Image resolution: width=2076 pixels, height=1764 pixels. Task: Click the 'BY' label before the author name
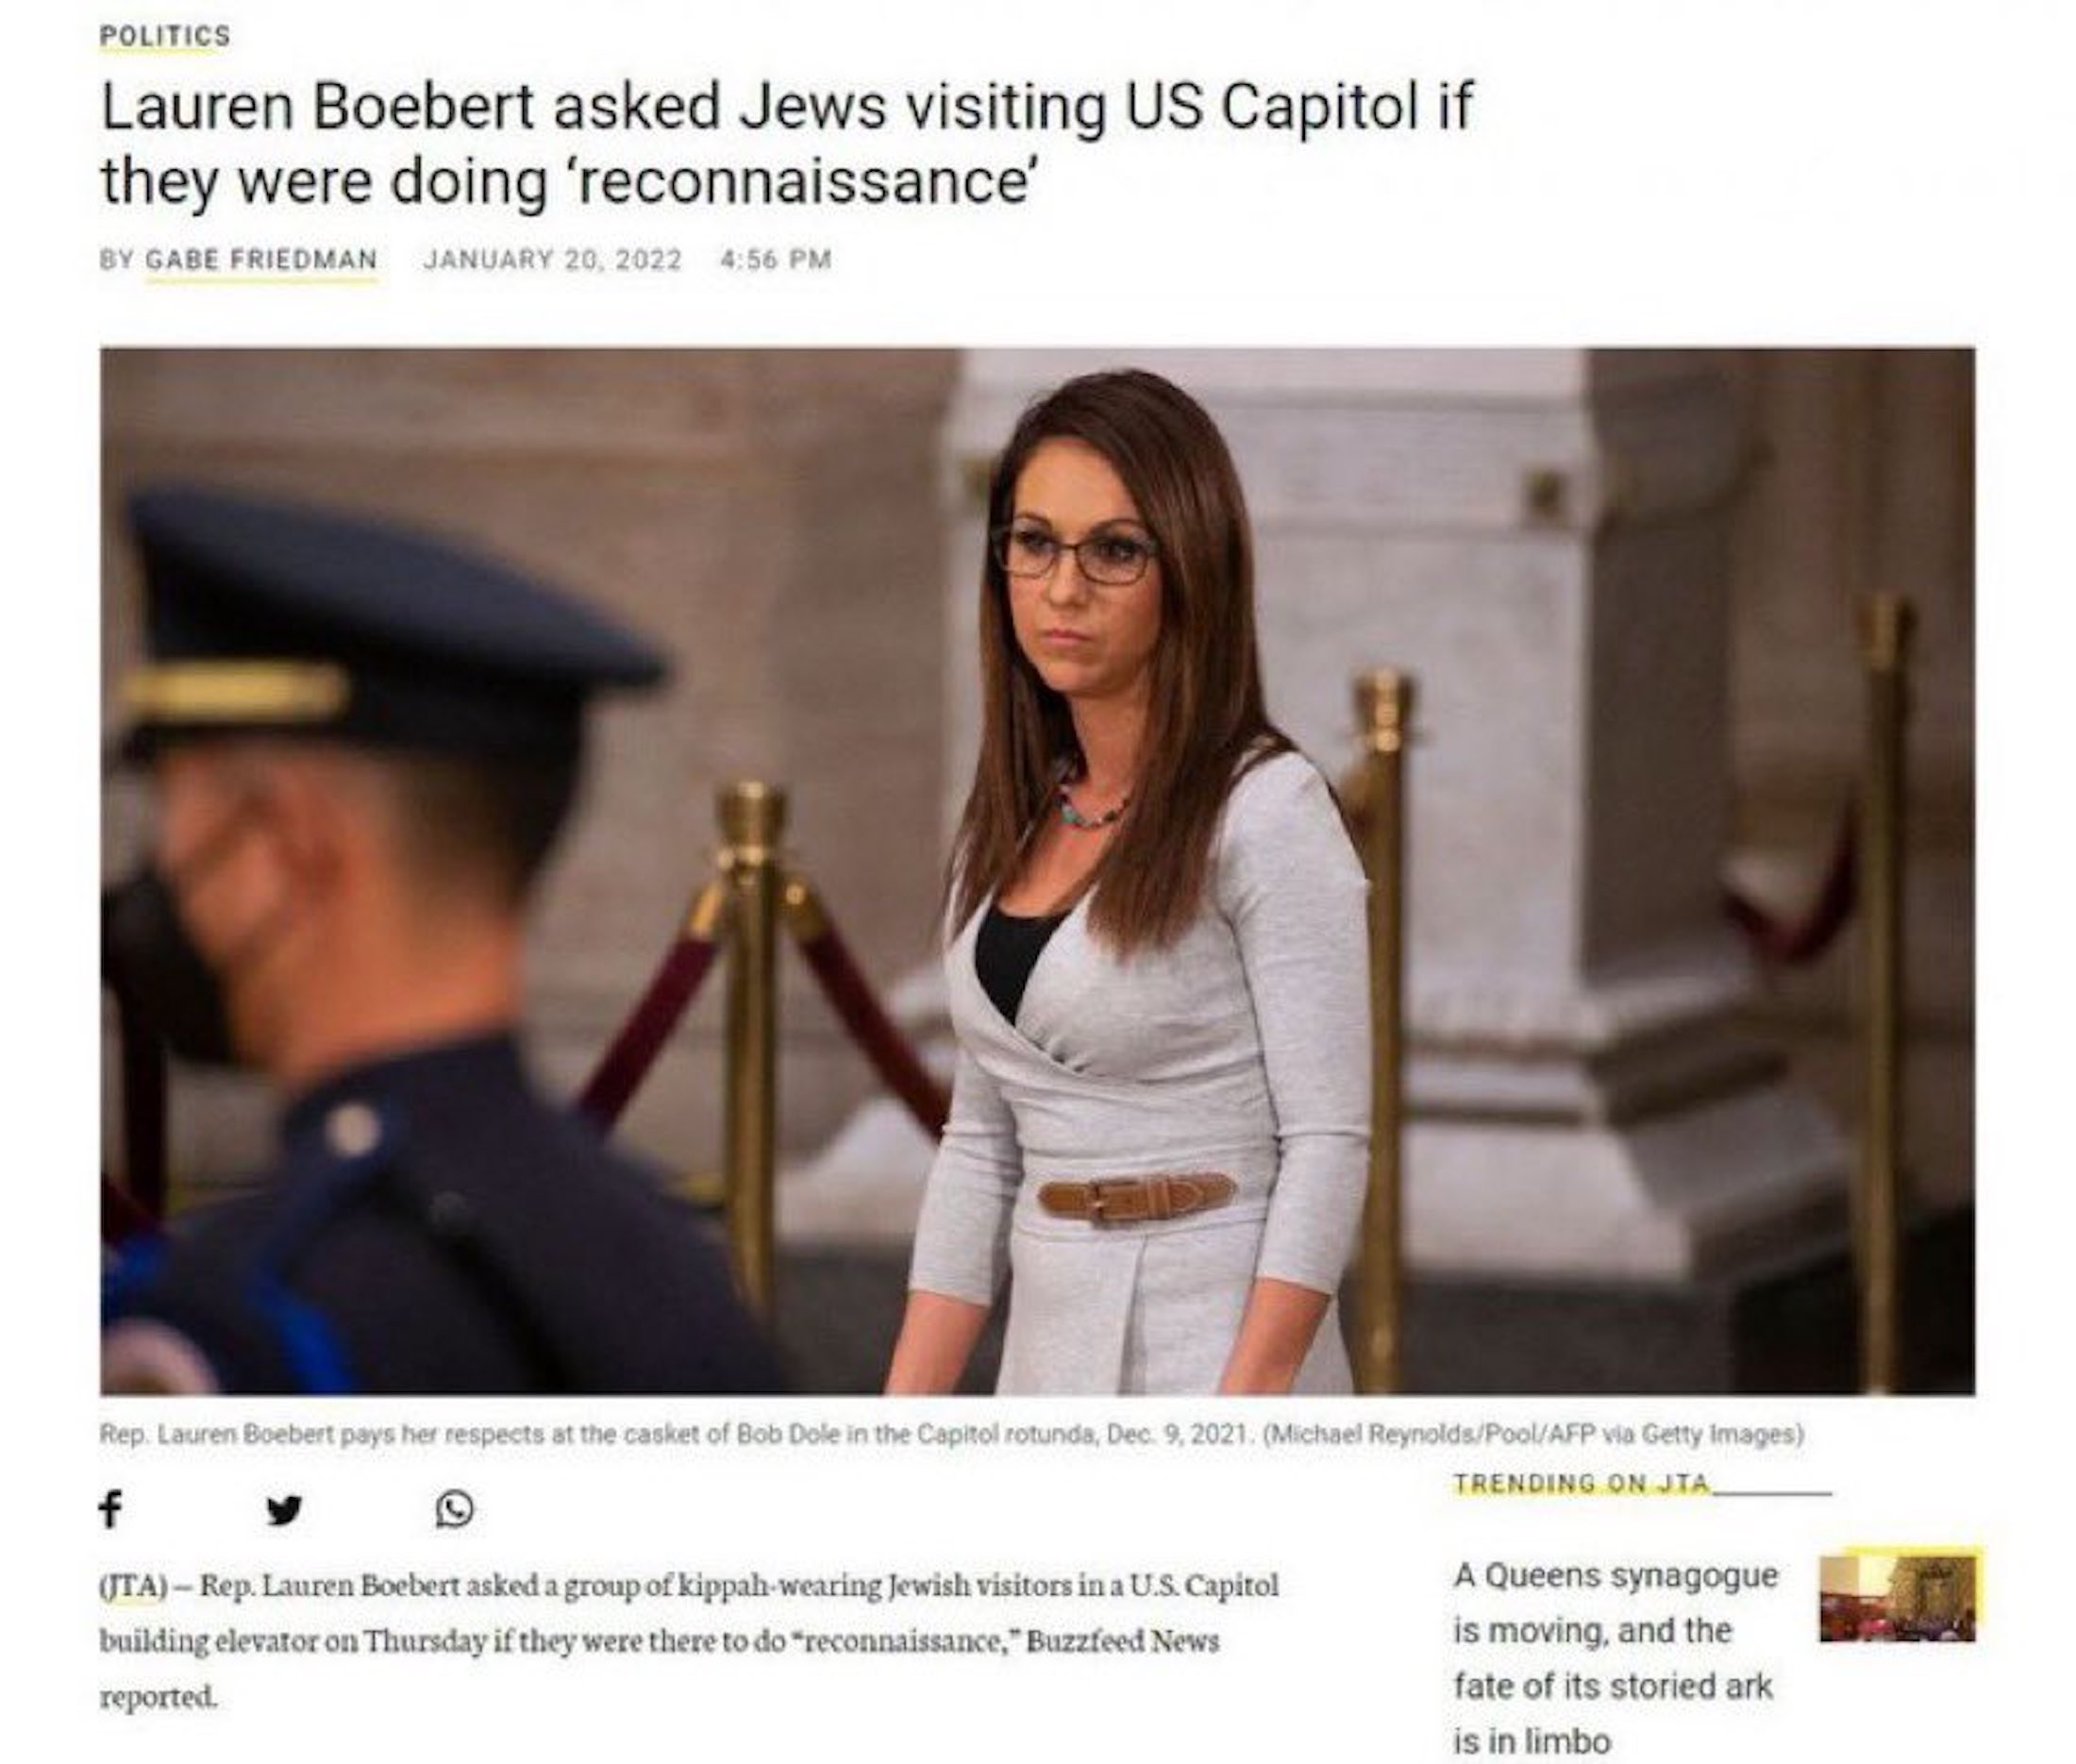(116, 259)
